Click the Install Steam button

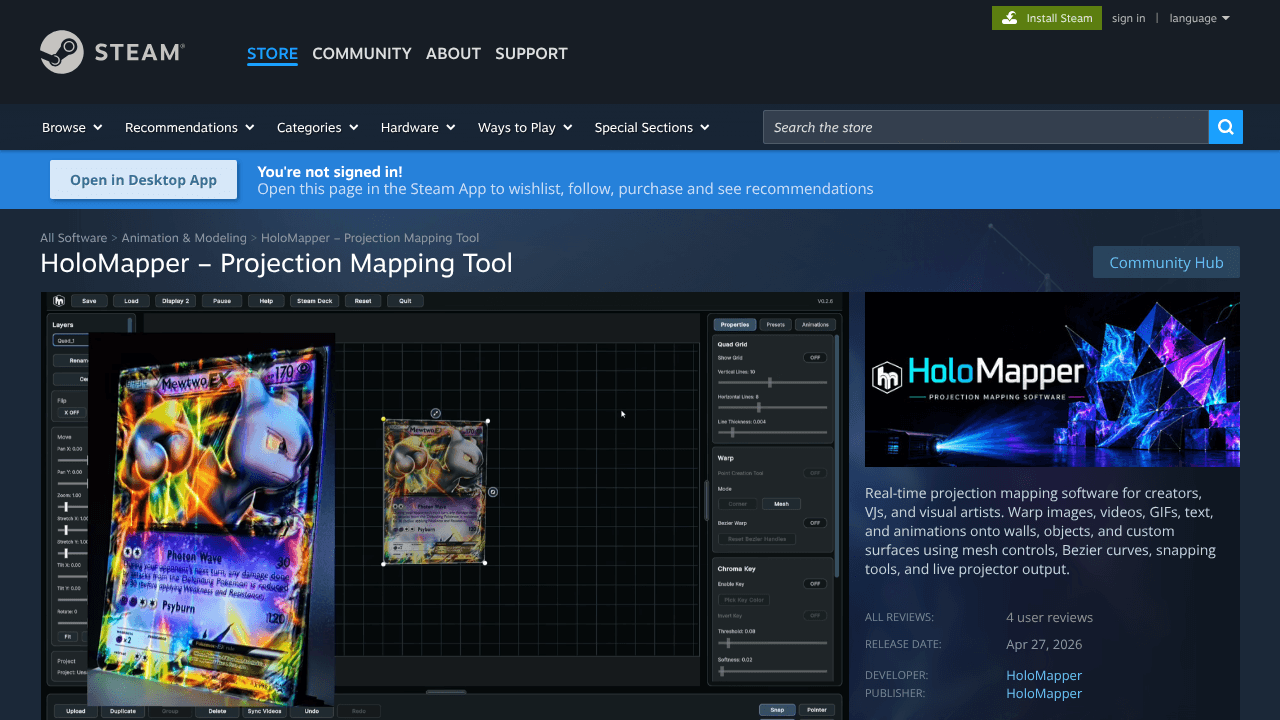1047,18
